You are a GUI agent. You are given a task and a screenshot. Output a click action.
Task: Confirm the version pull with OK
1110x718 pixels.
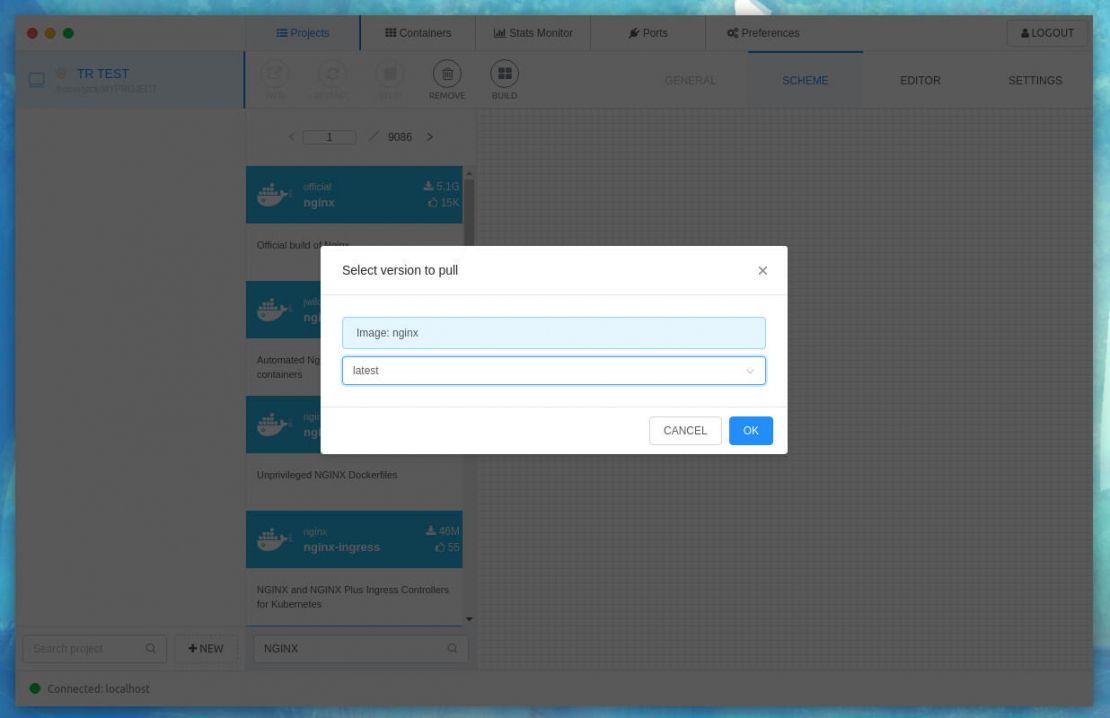[x=751, y=430]
